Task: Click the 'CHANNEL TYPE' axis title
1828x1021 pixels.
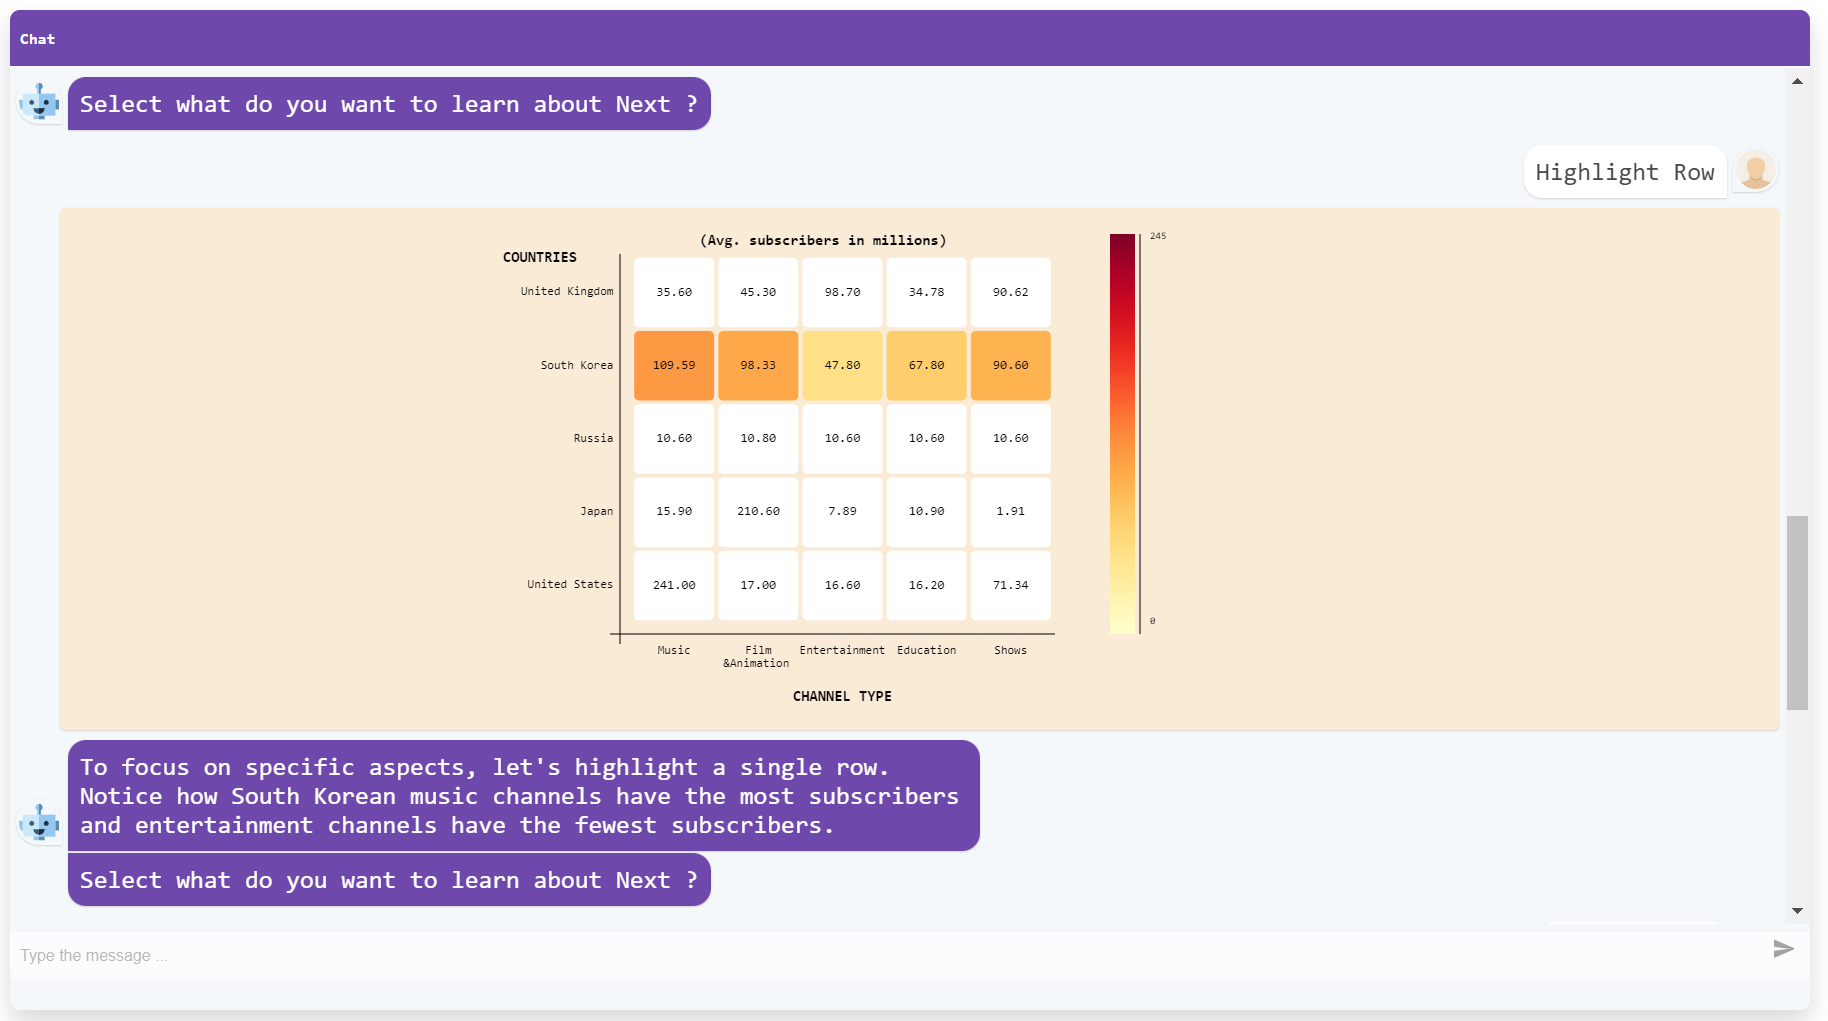Action: 842,696
